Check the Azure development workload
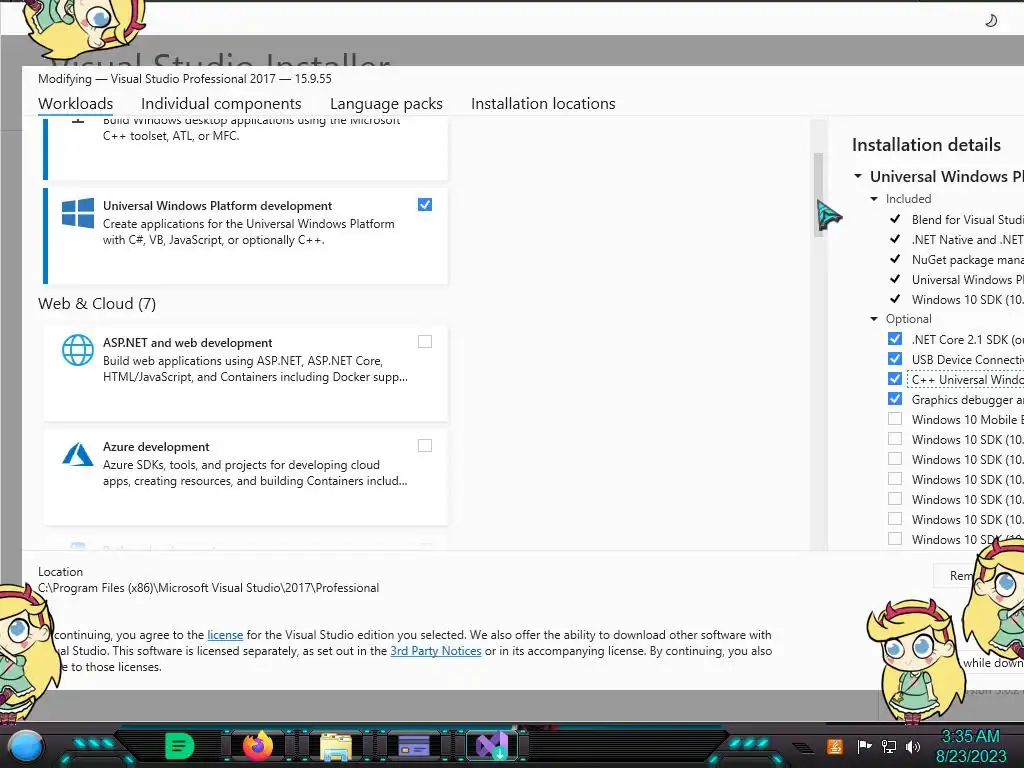The width and height of the screenshot is (1024, 768). (x=424, y=445)
